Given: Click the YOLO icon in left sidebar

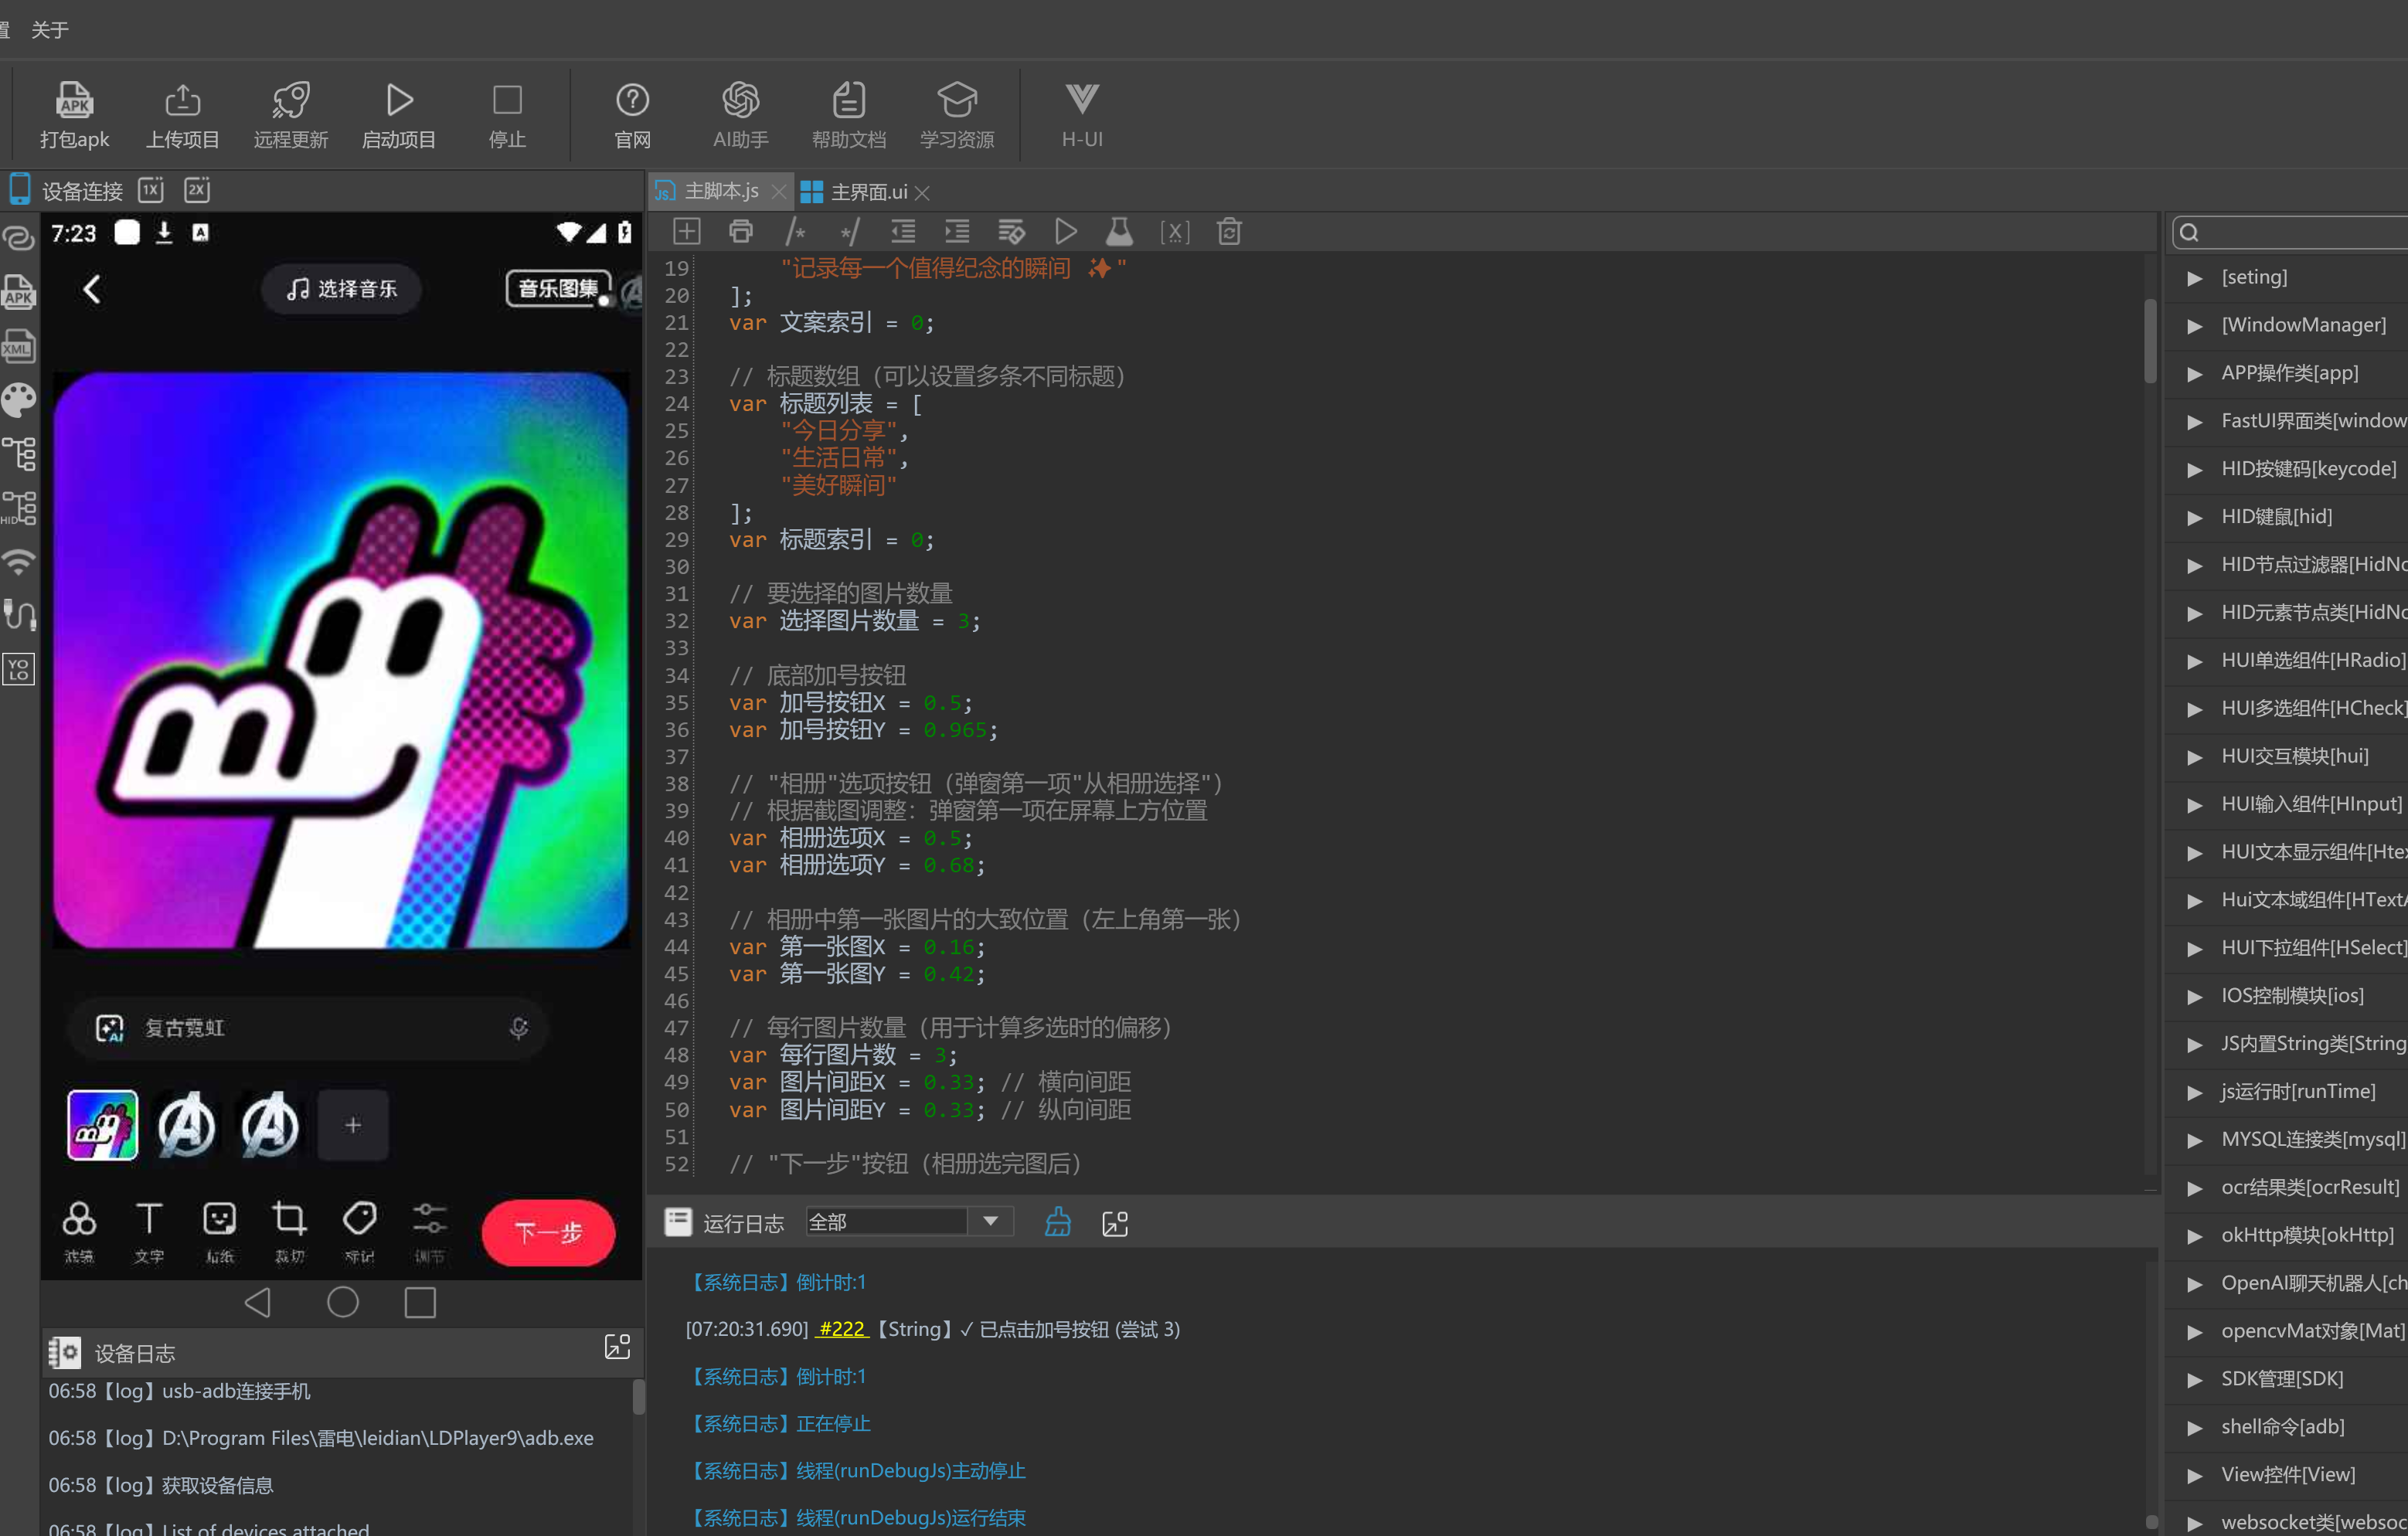Looking at the screenshot, I should click(x=19, y=669).
